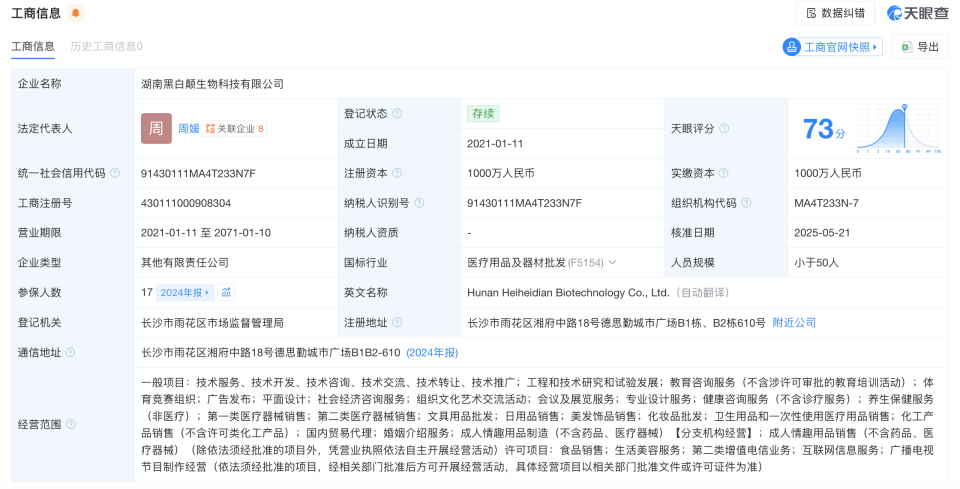Click the 营业期限 value 2021-01-11 至 2071-01-10

206,233
